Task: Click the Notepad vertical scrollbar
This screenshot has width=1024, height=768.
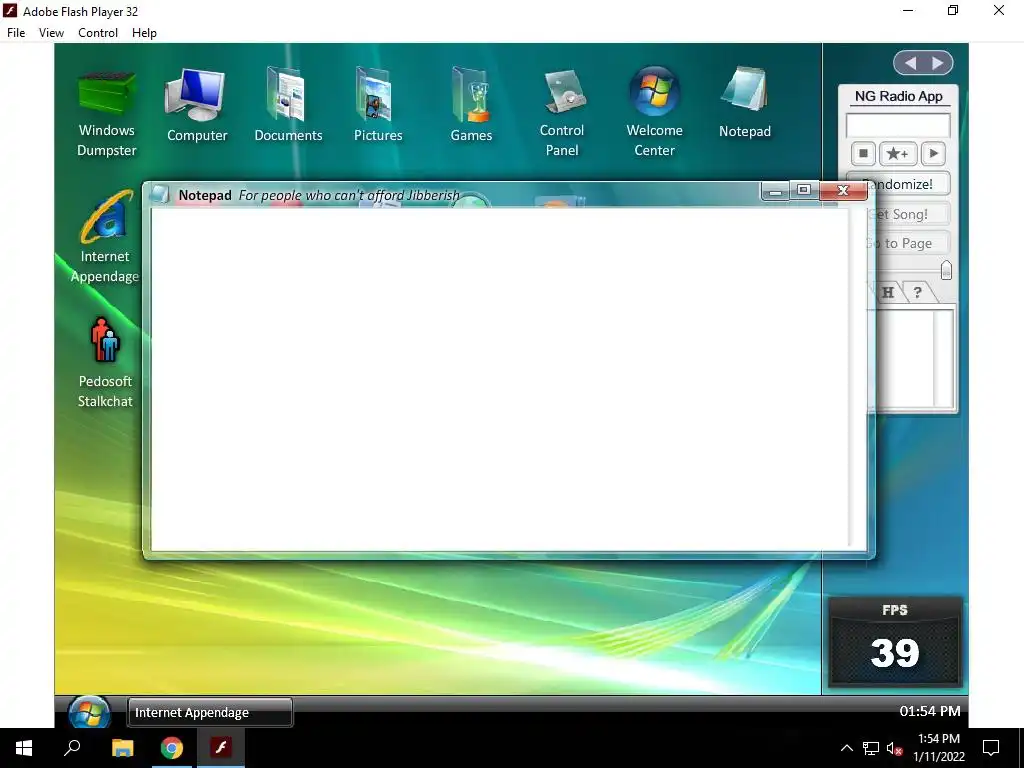Action: pos(857,380)
